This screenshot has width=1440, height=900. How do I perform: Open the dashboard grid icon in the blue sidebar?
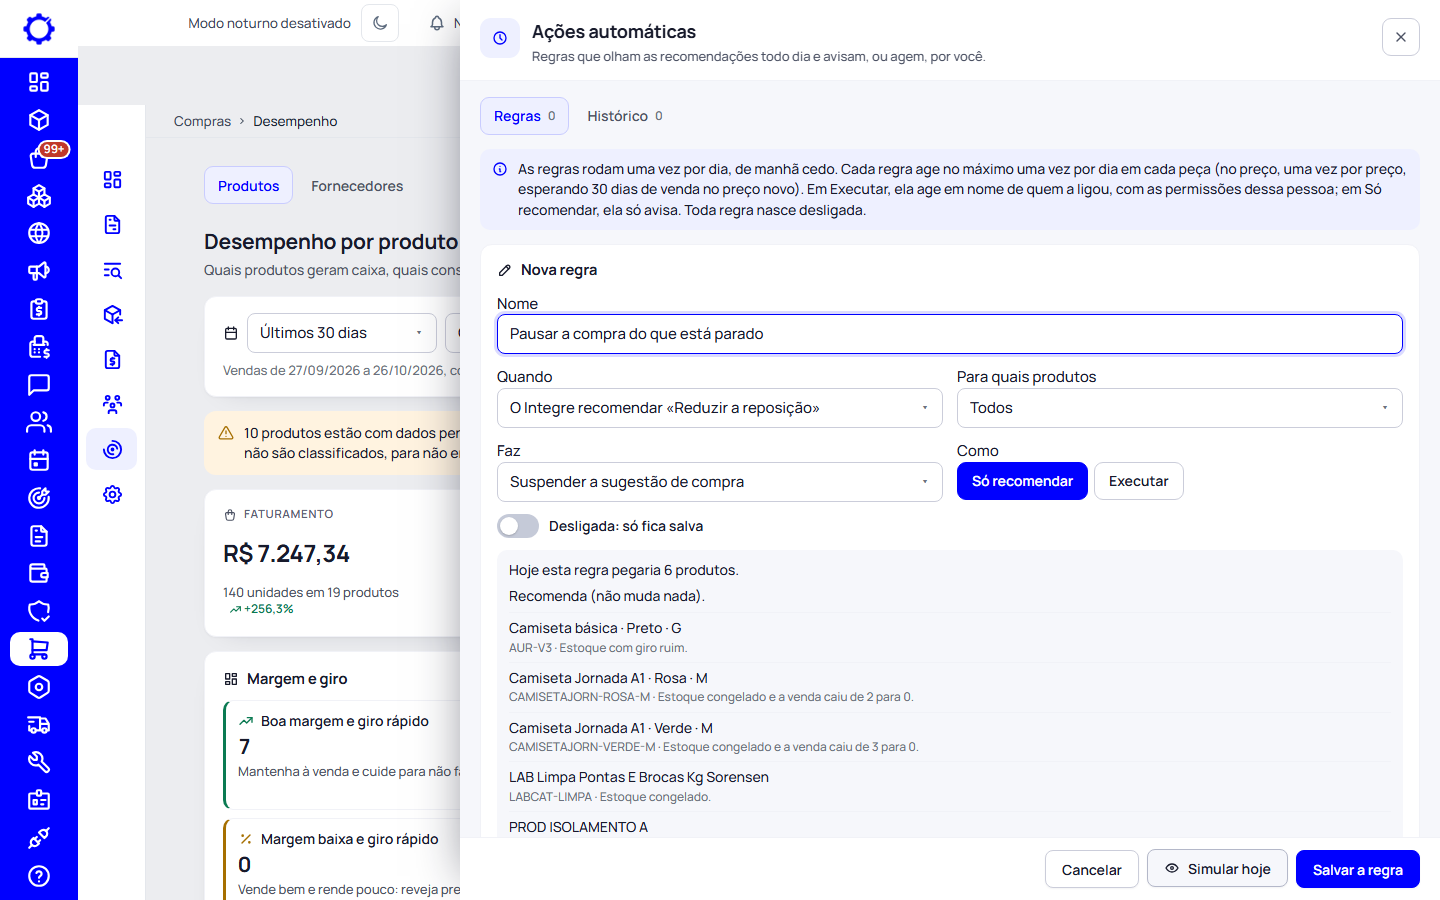(x=39, y=82)
